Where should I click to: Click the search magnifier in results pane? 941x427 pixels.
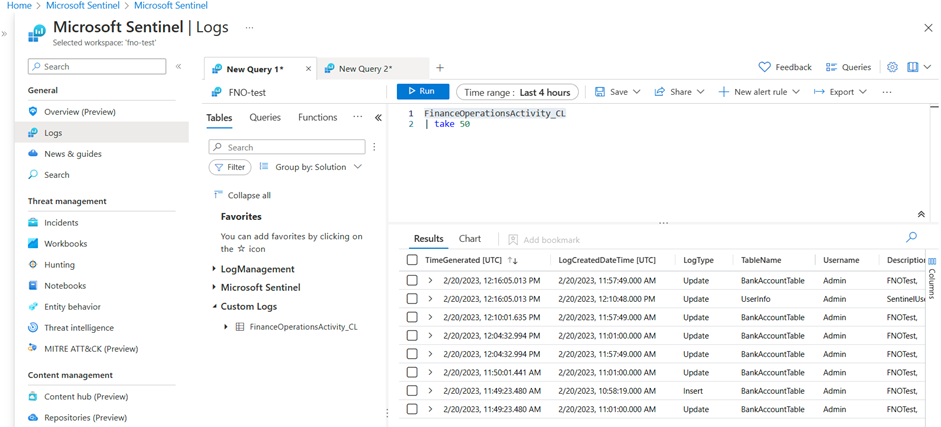pos(911,237)
